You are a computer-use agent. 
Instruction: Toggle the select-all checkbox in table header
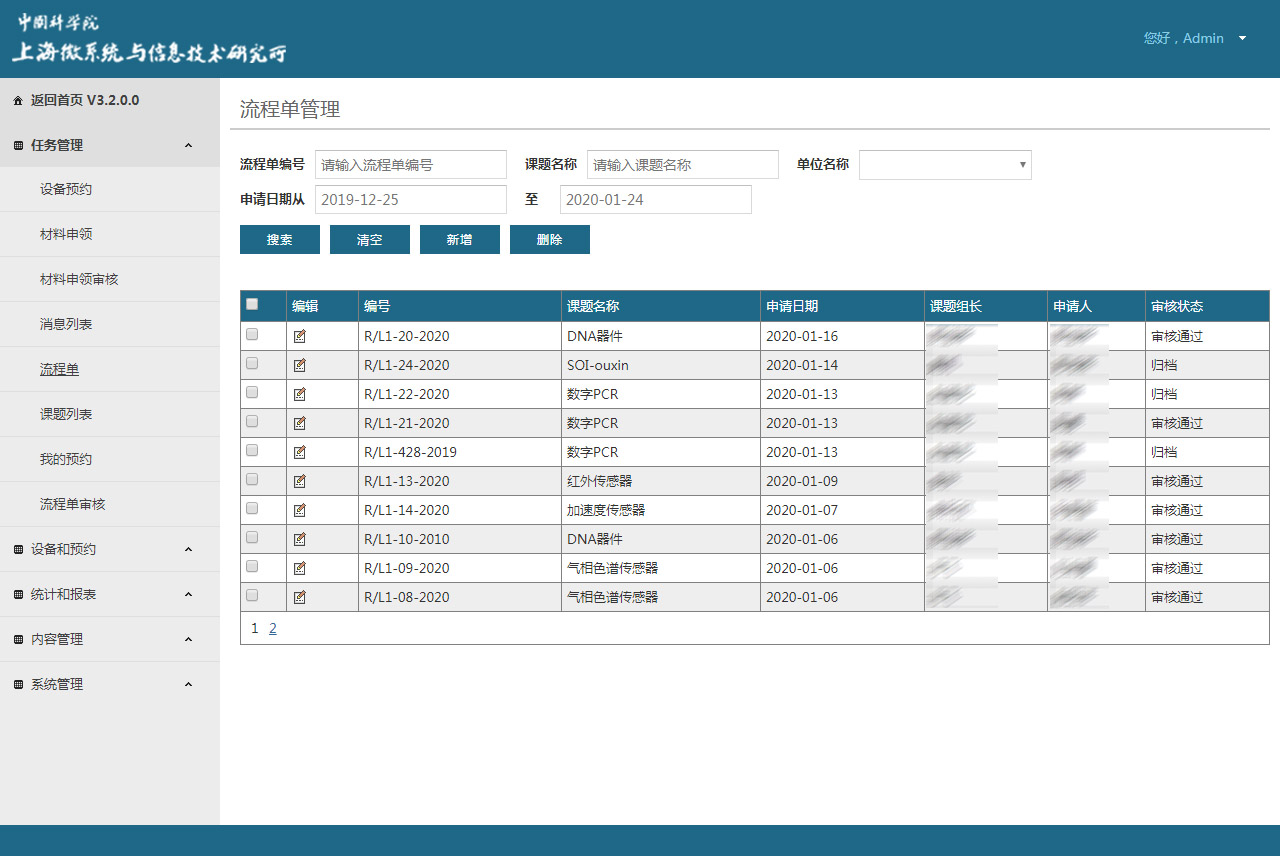click(252, 305)
